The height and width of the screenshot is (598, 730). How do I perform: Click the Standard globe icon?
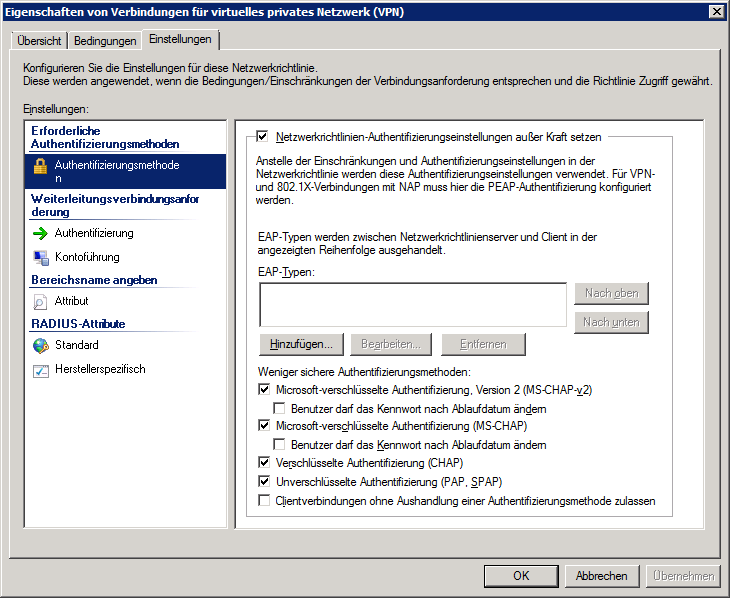pyautogui.click(x=40, y=345)
